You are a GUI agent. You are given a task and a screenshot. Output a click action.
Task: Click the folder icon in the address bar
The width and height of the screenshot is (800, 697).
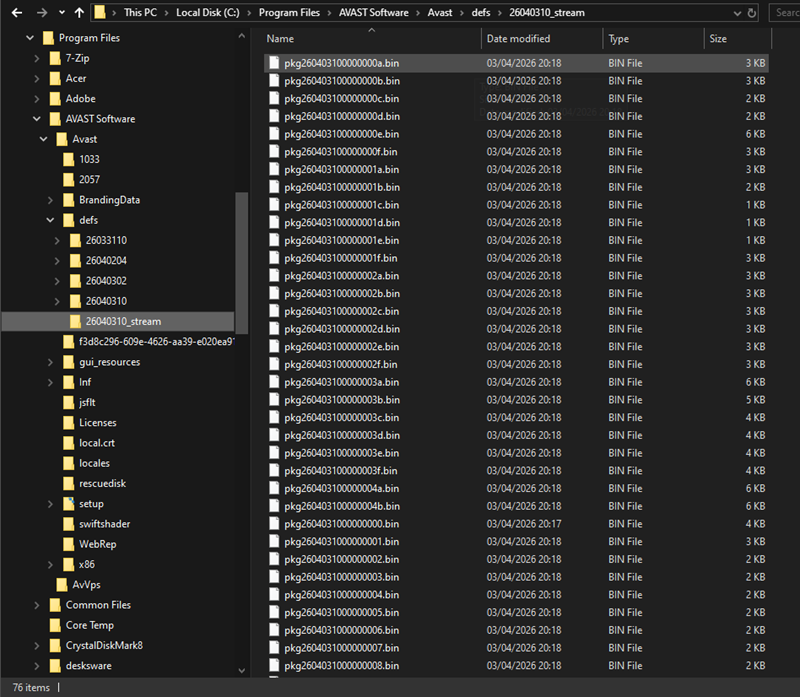tap(101, 13)
